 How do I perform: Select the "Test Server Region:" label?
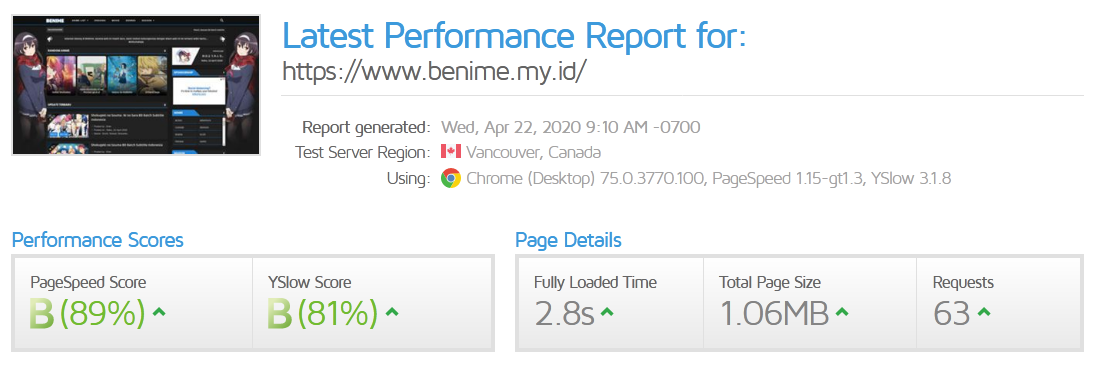362,152
